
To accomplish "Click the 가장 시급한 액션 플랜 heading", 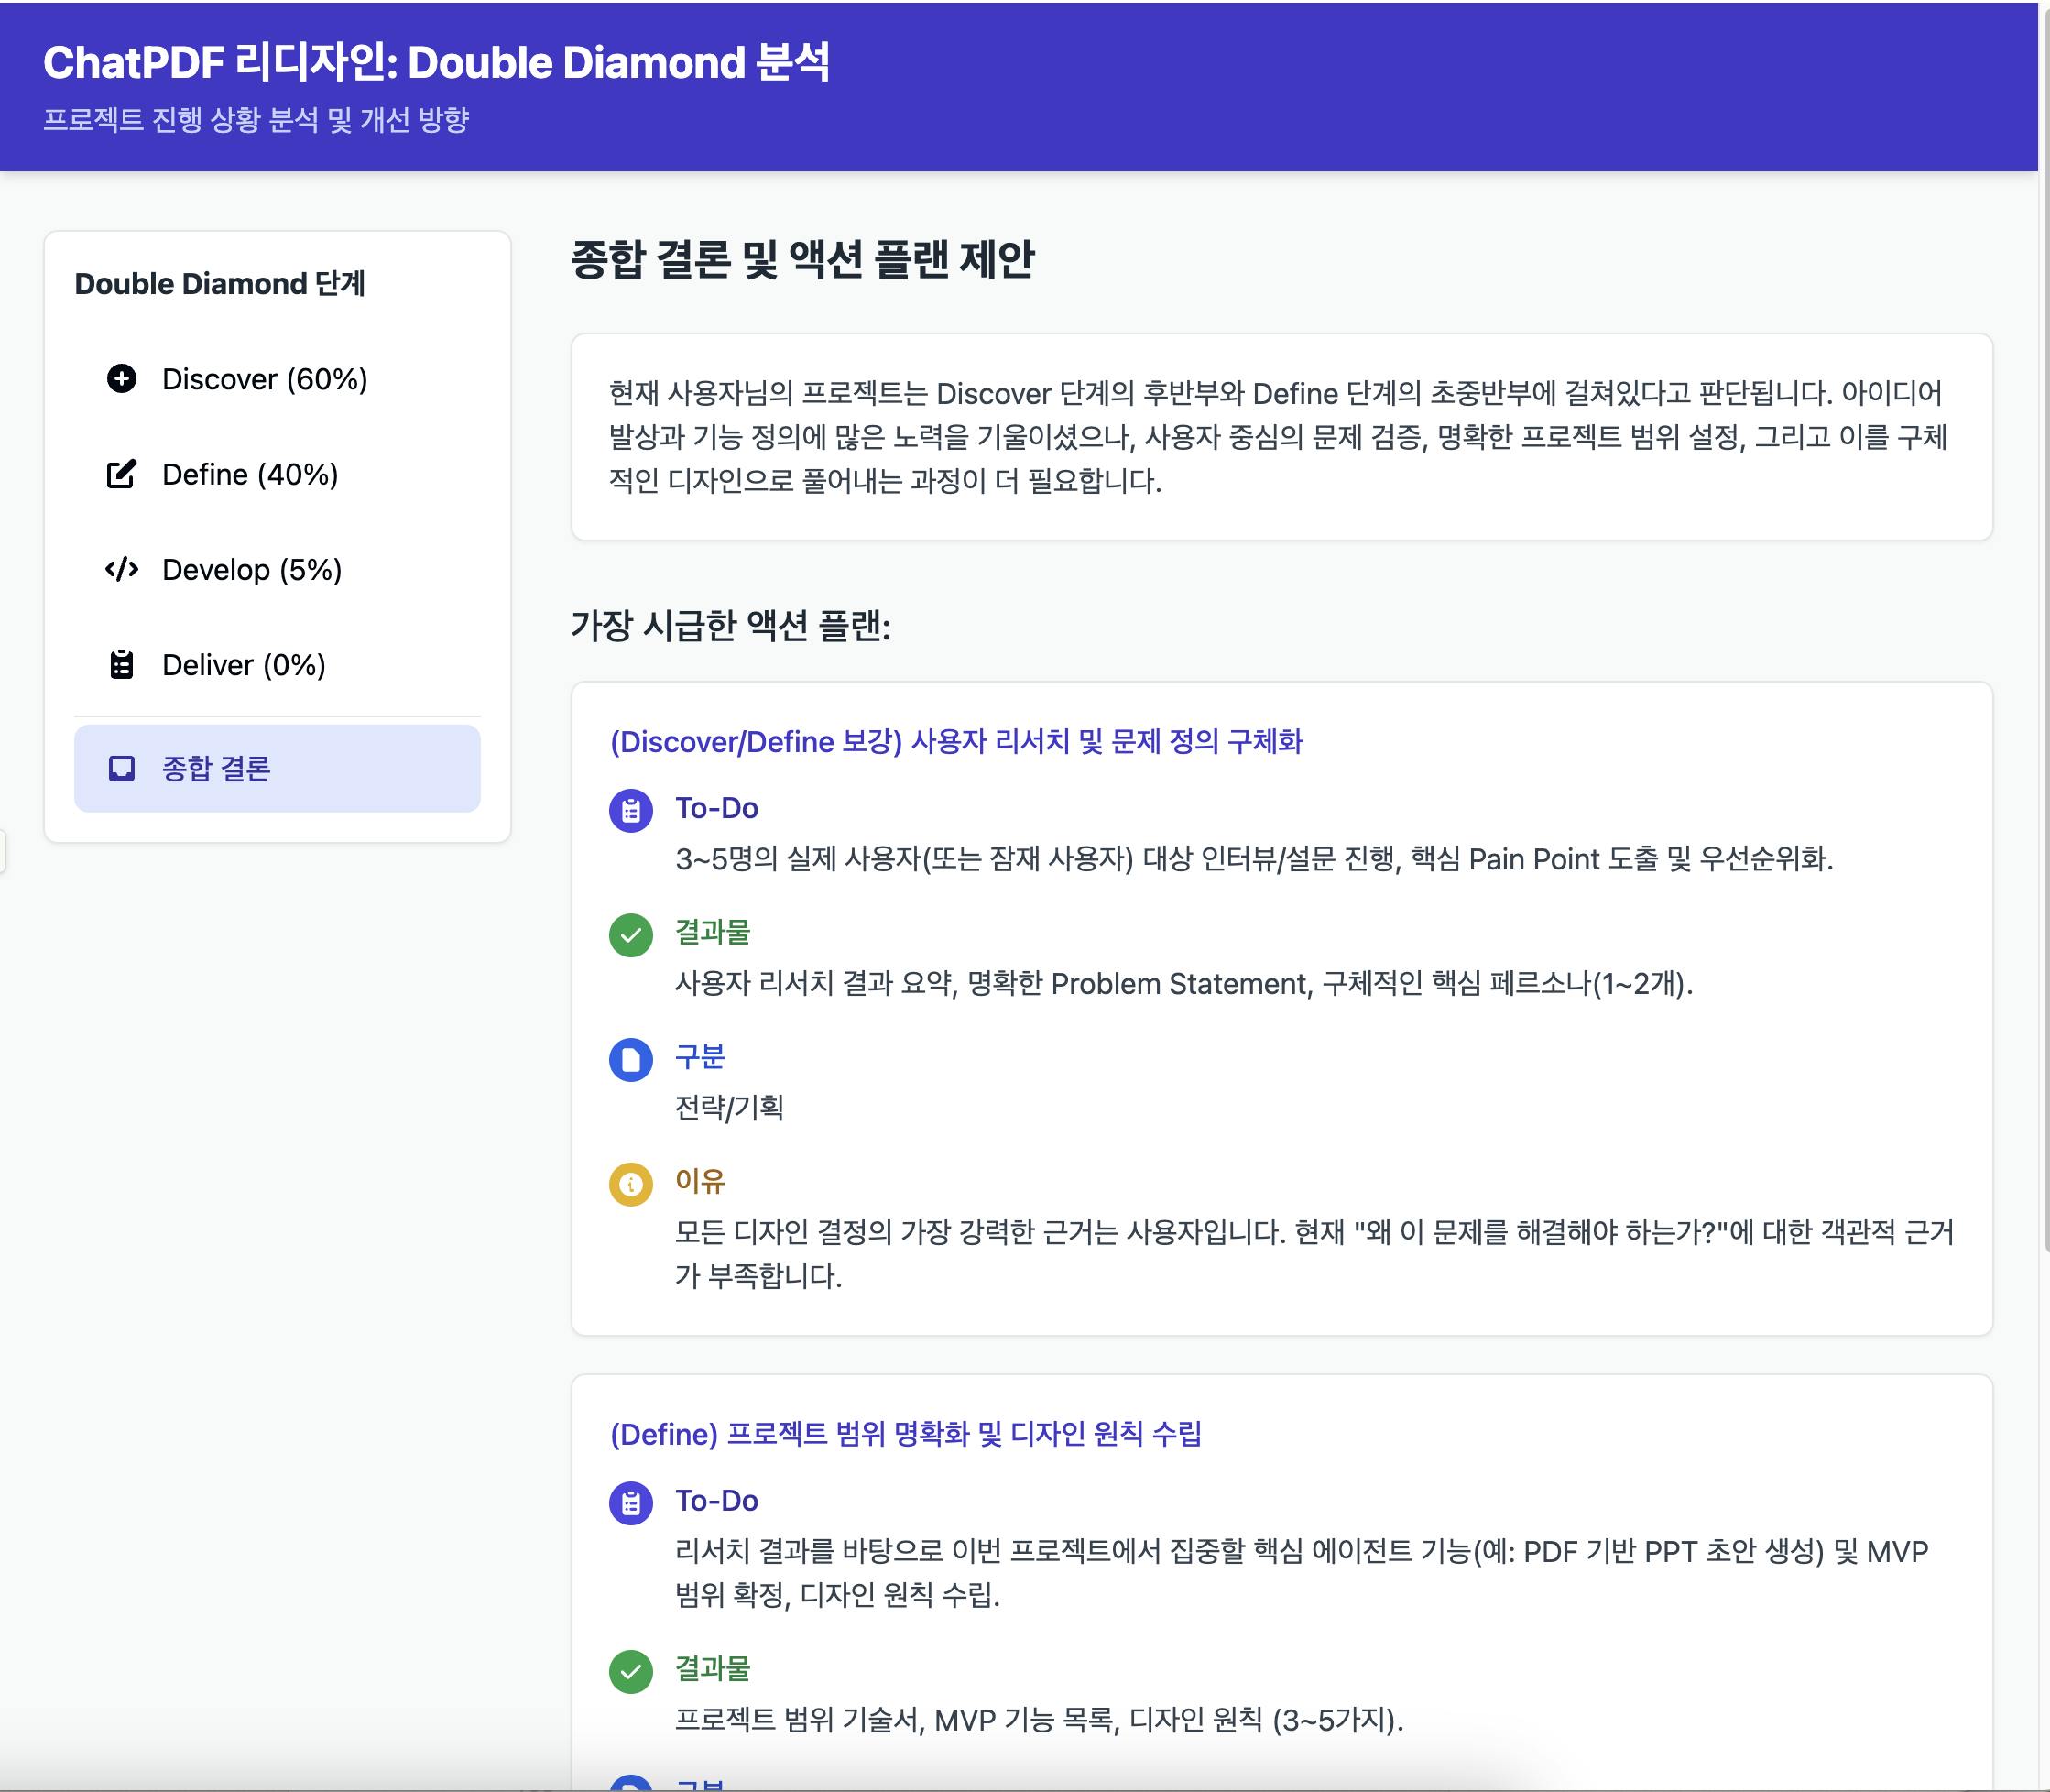I will click(730, 626).
